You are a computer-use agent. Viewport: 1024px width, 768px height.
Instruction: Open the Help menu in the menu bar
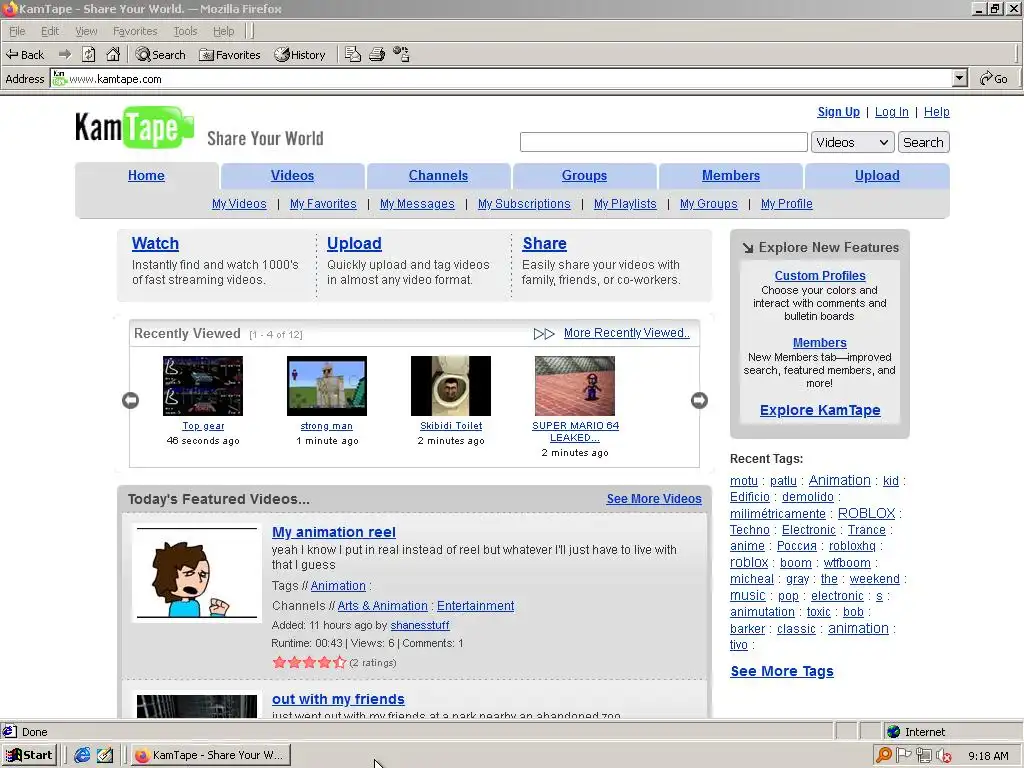(x=223, y=31)
